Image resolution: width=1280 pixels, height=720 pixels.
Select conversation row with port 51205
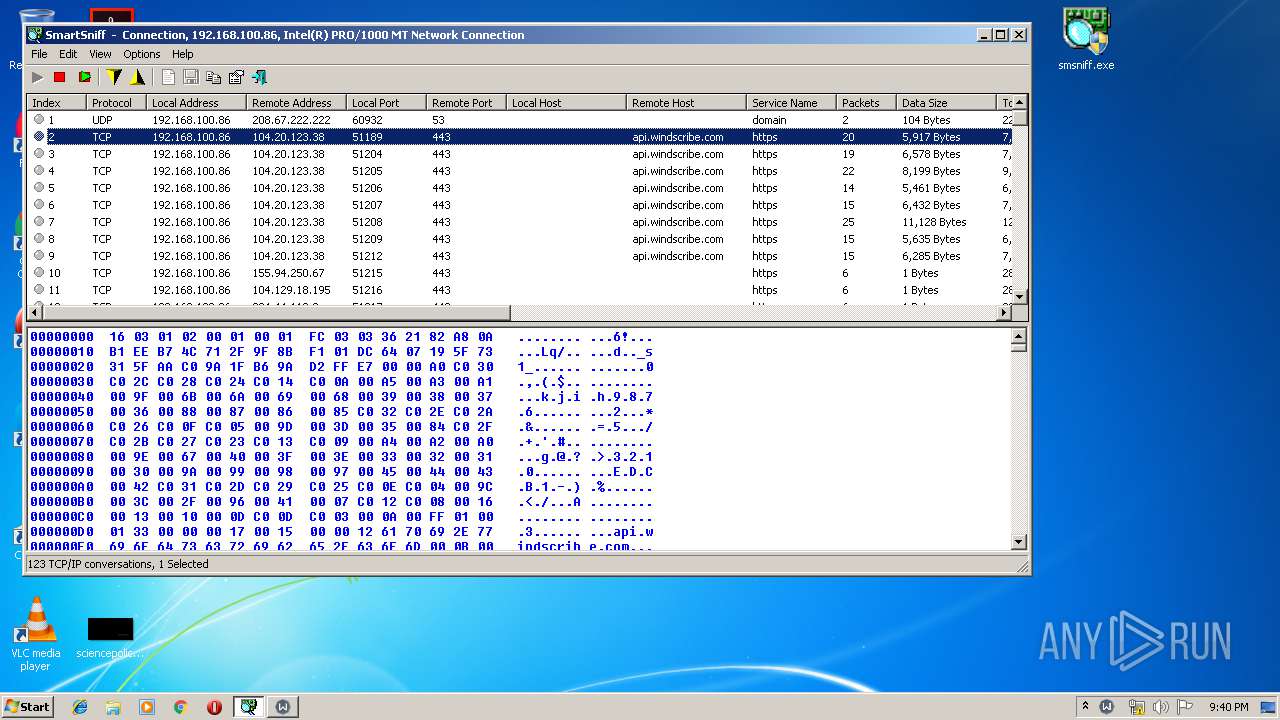pos(519,171)
